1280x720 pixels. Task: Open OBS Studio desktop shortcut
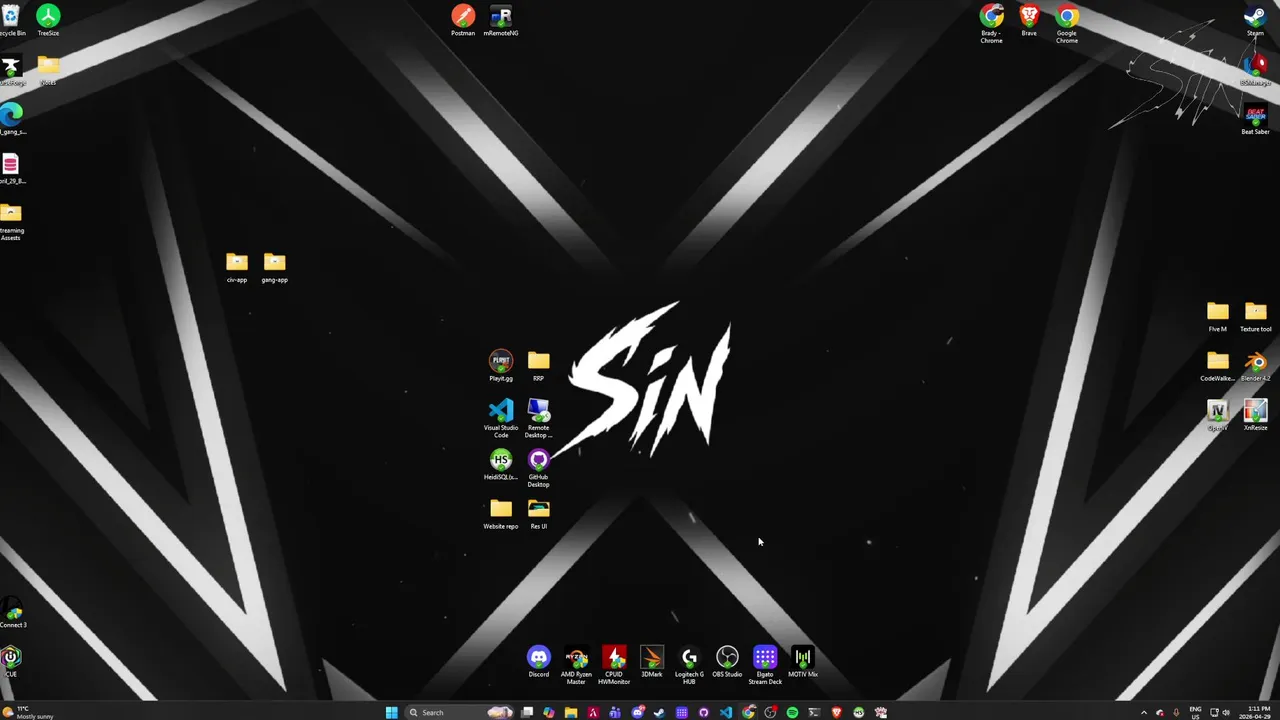[727, 662]
